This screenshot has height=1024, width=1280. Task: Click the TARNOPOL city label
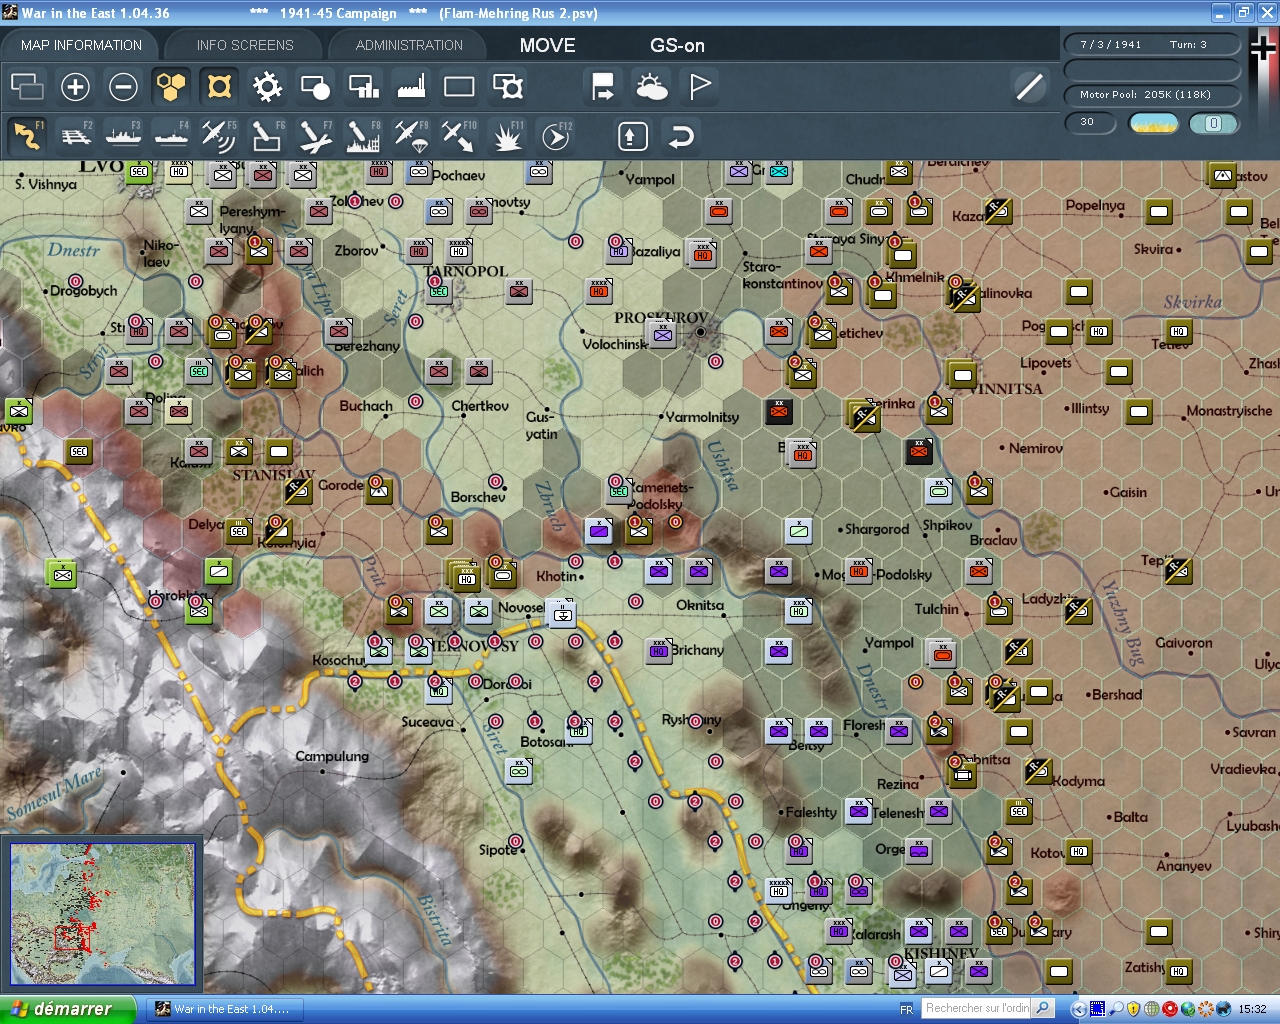click(466, 271)
